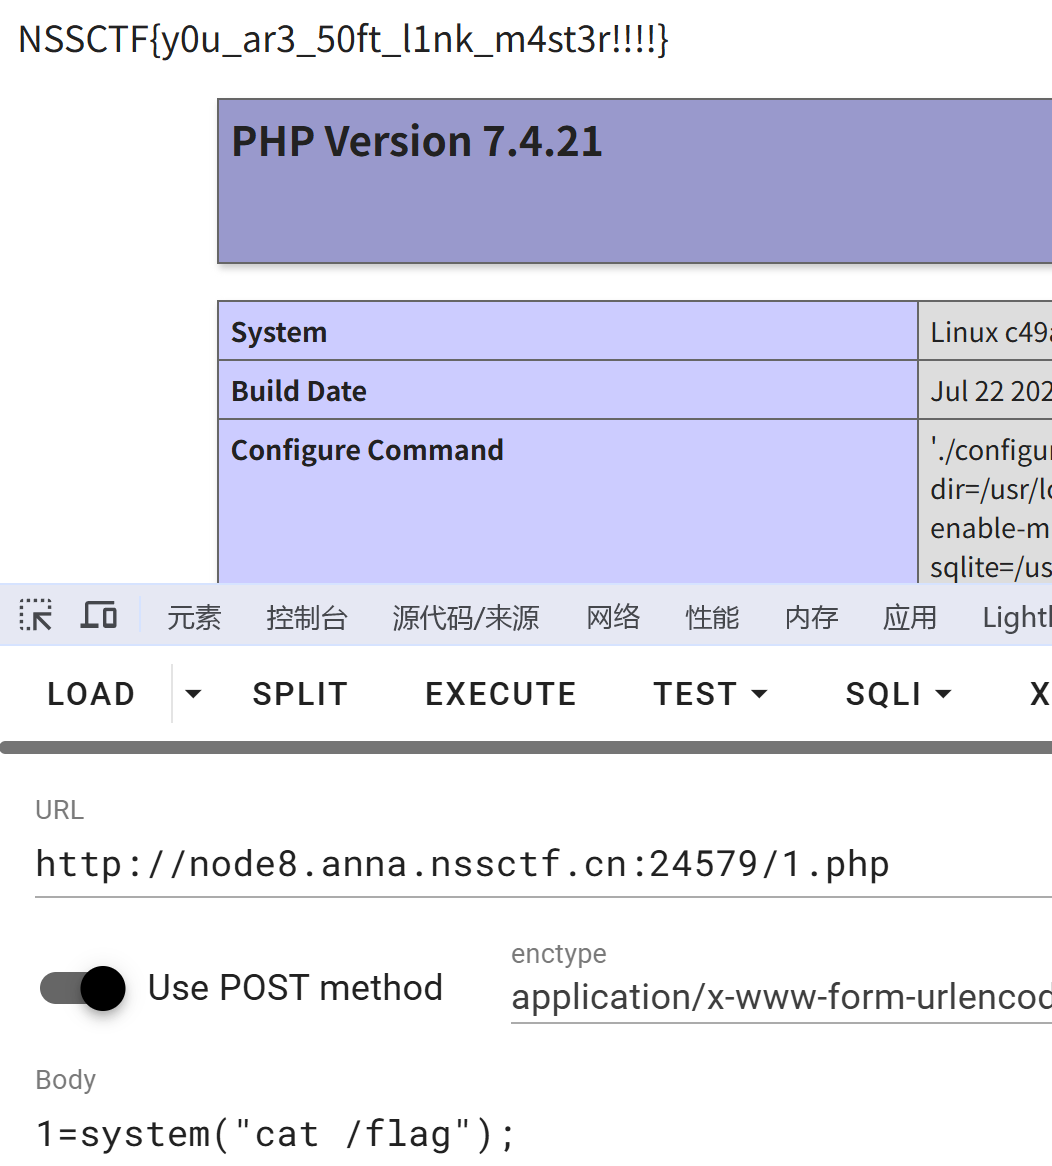Click the SPLIT button
1052x1166 pixels.
(x=300, y=694)
